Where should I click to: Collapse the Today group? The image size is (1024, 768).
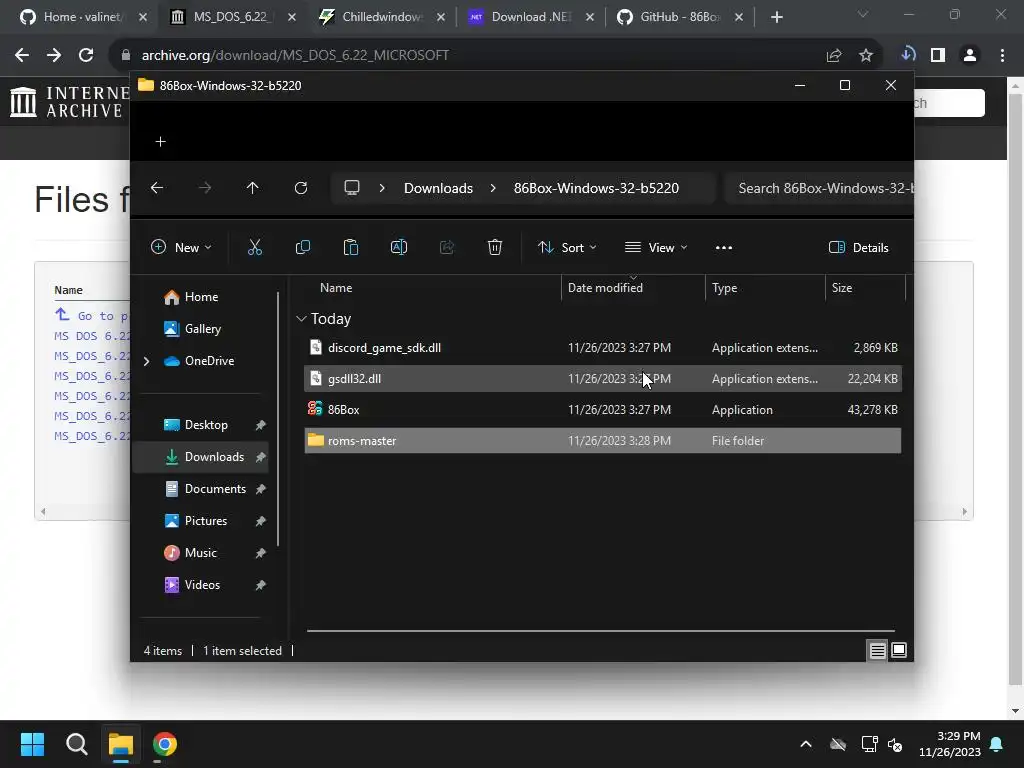pos(301,319)
